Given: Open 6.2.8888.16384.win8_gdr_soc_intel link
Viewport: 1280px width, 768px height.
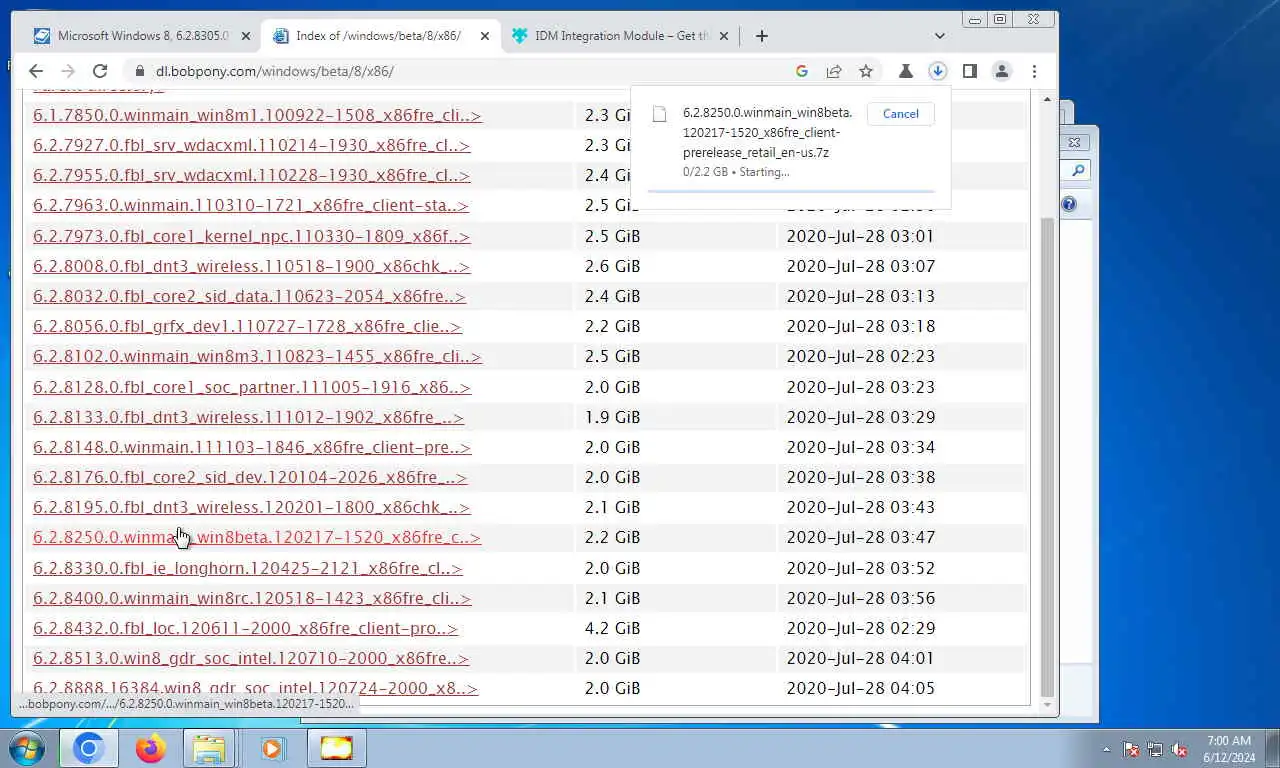Looking at the screenshot, I should 255,688.
